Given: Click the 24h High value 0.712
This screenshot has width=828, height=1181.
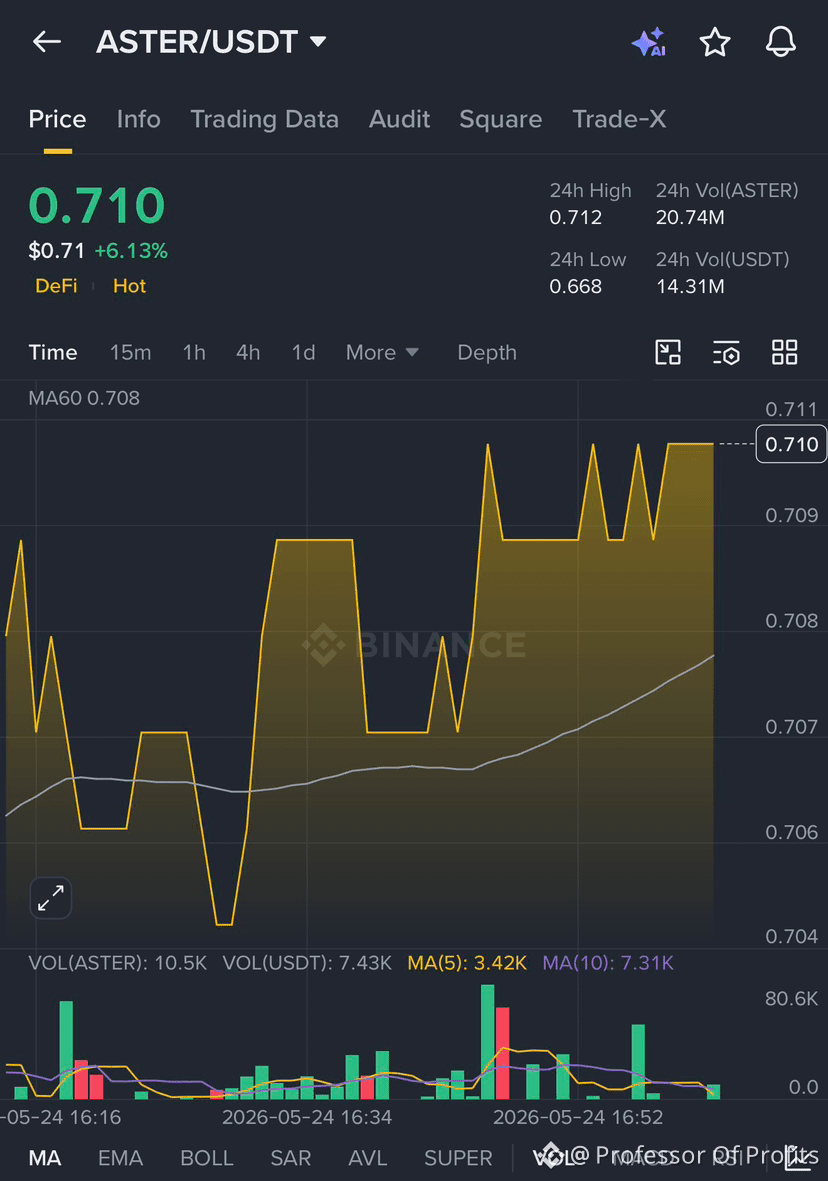Looking at the screenshot, I should coord(576,218).
